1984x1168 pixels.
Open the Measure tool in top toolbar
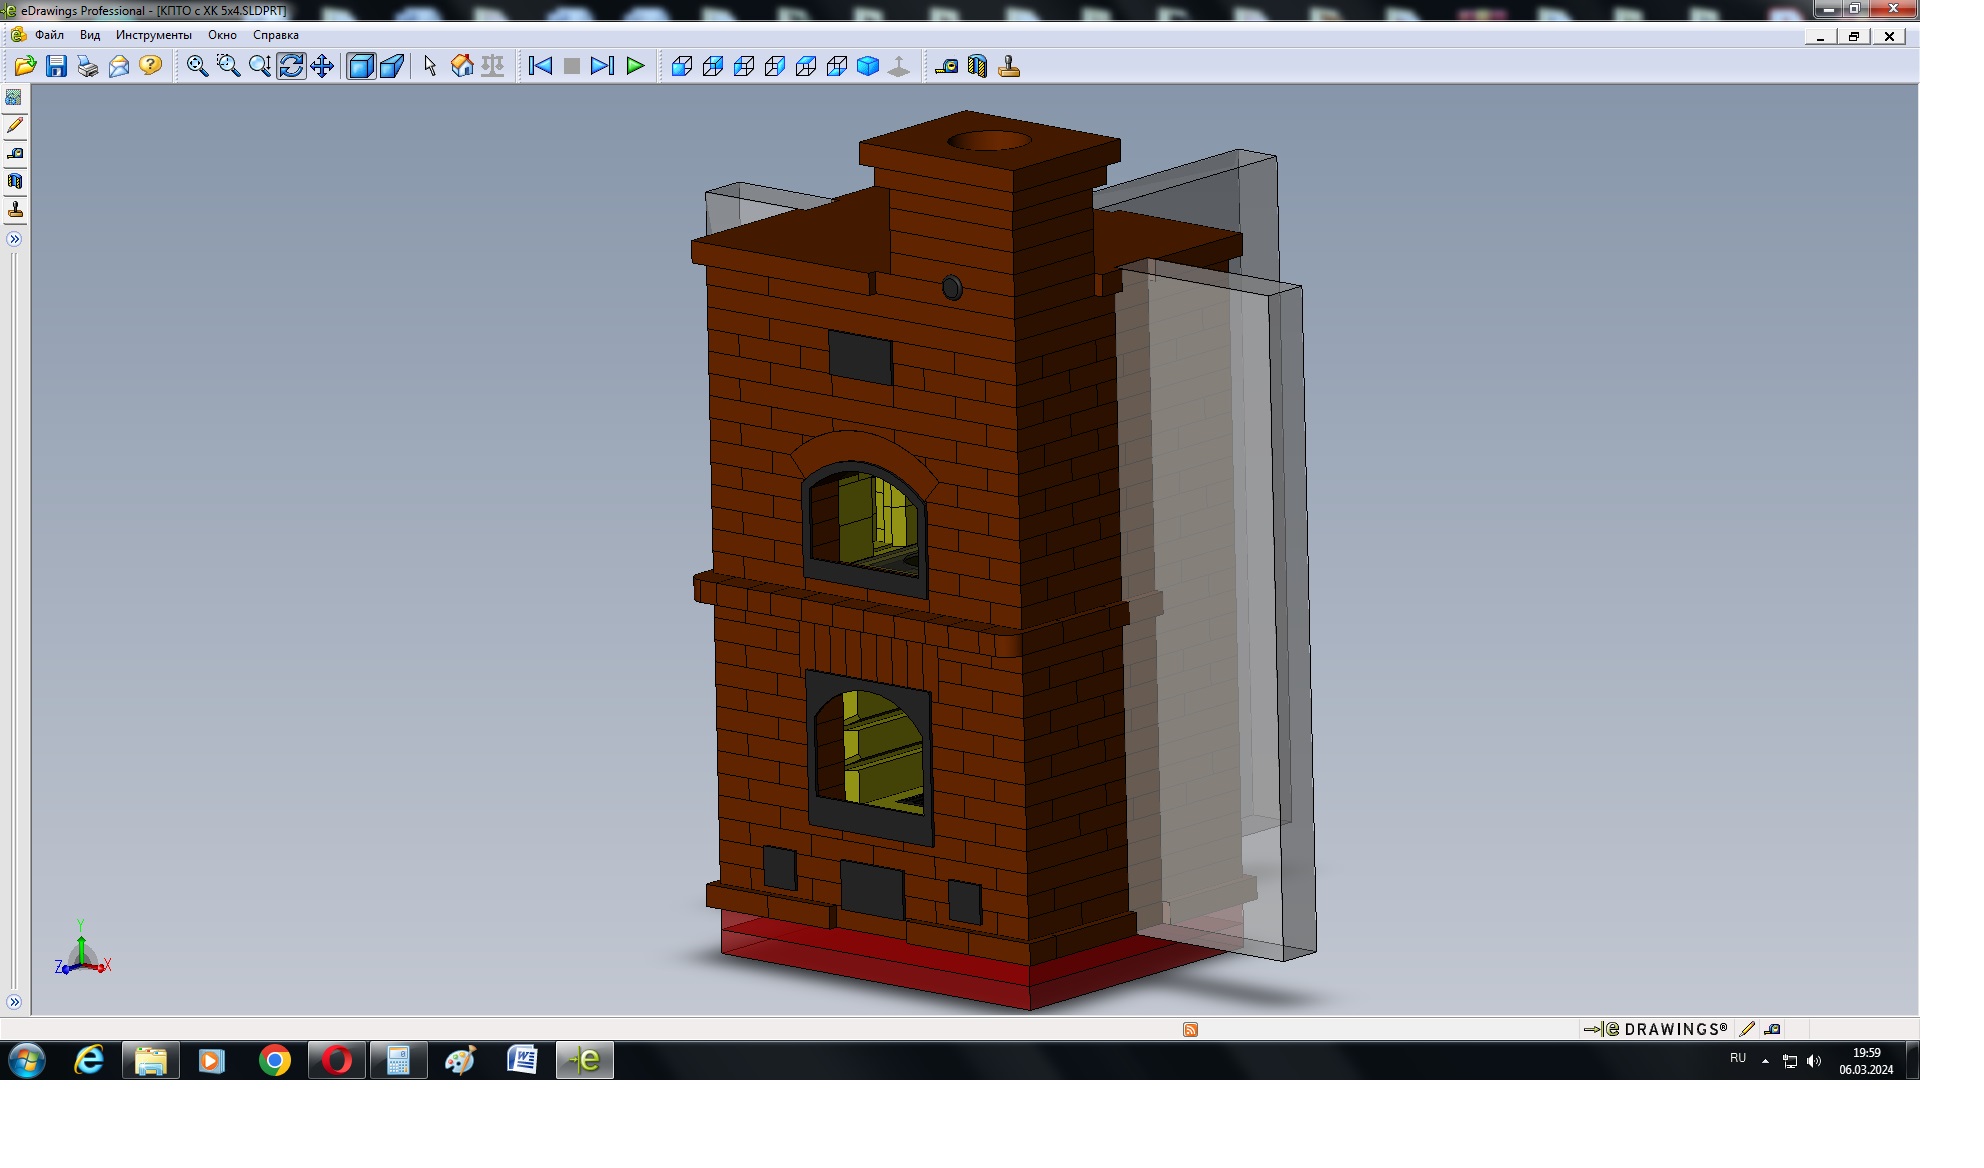pyautogui.click(x=946, y=66)
